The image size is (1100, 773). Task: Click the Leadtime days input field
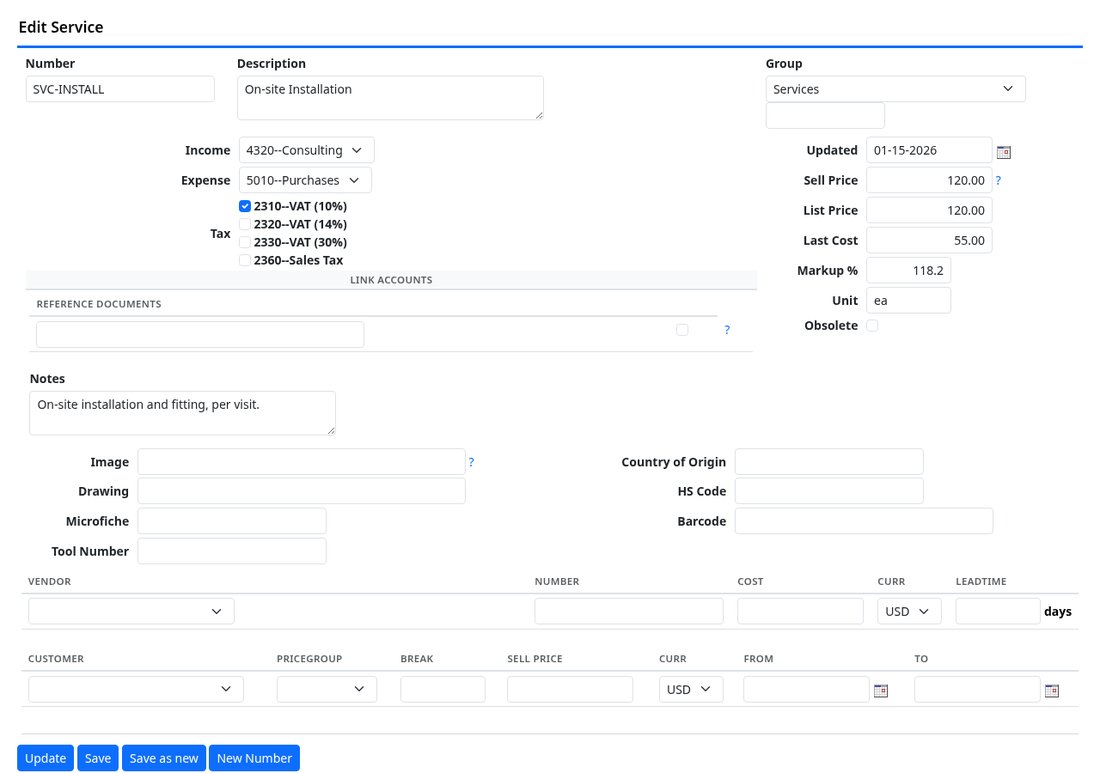pos(998,611)
